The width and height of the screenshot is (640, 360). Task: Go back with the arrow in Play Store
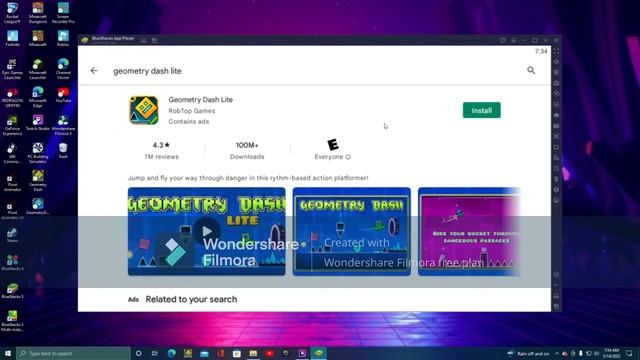pos(94,71)
